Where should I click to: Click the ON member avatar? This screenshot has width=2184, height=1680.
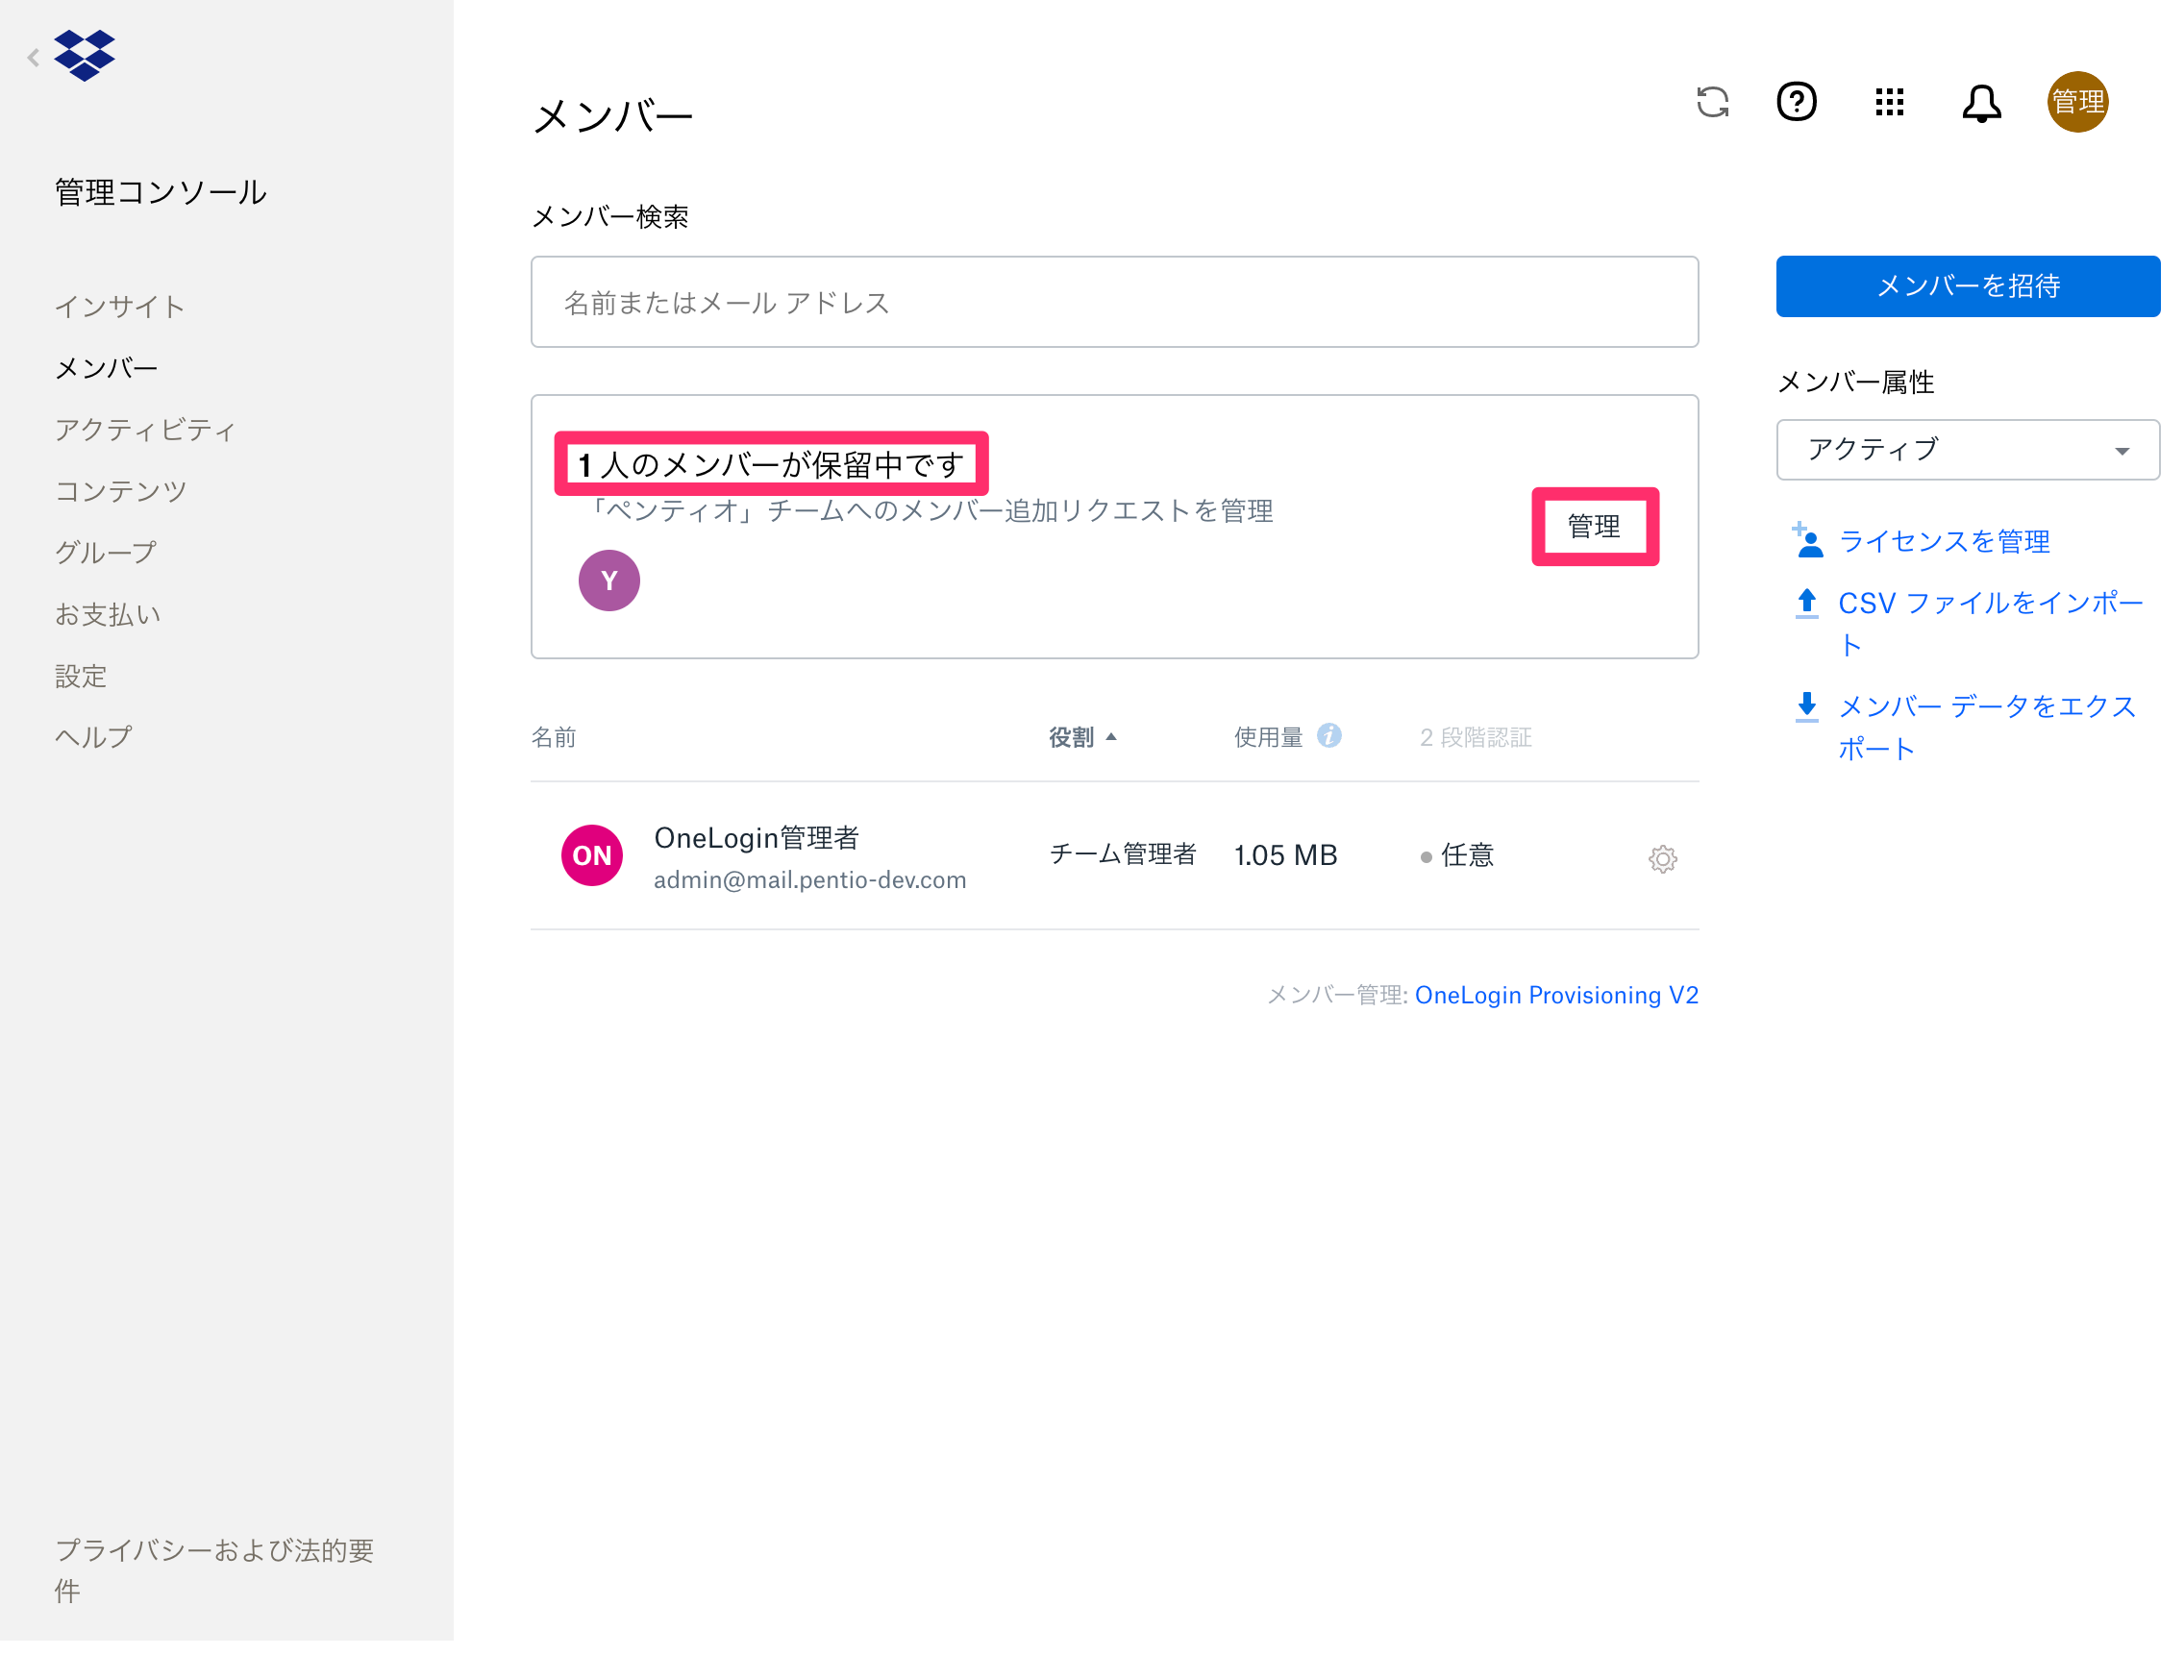(592, 855)
